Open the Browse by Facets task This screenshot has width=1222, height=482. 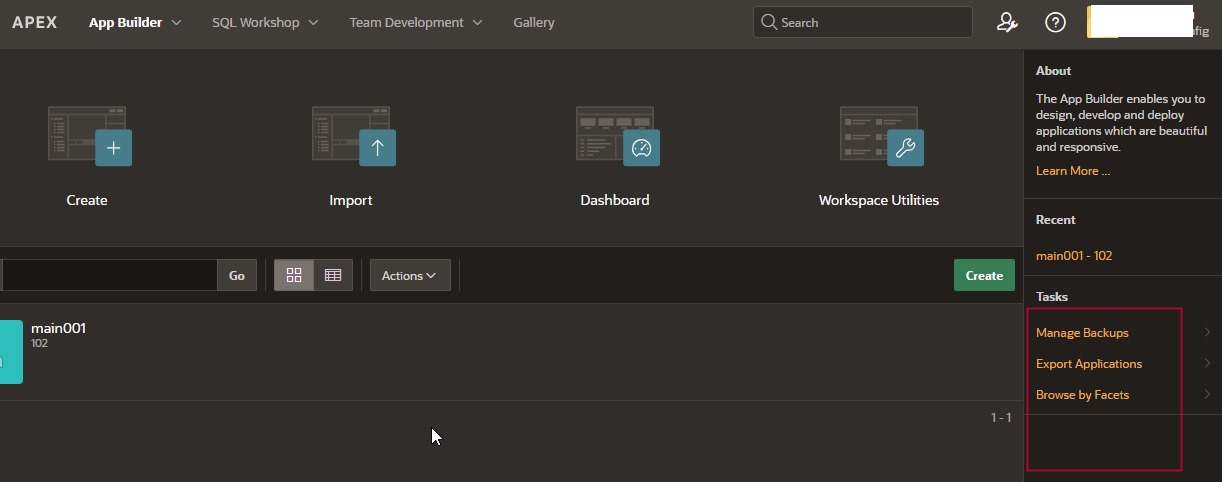[x=1082, y=395]
